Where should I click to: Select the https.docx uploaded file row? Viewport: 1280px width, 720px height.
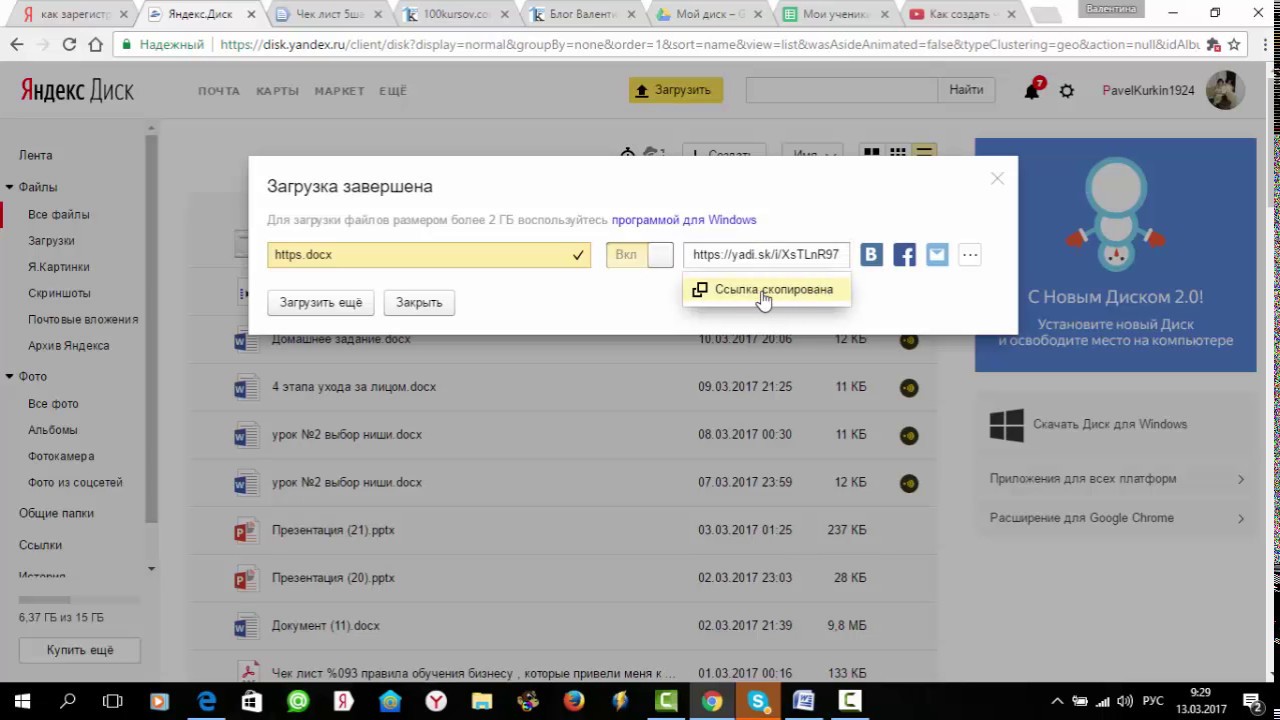click(x=429, y=255)
